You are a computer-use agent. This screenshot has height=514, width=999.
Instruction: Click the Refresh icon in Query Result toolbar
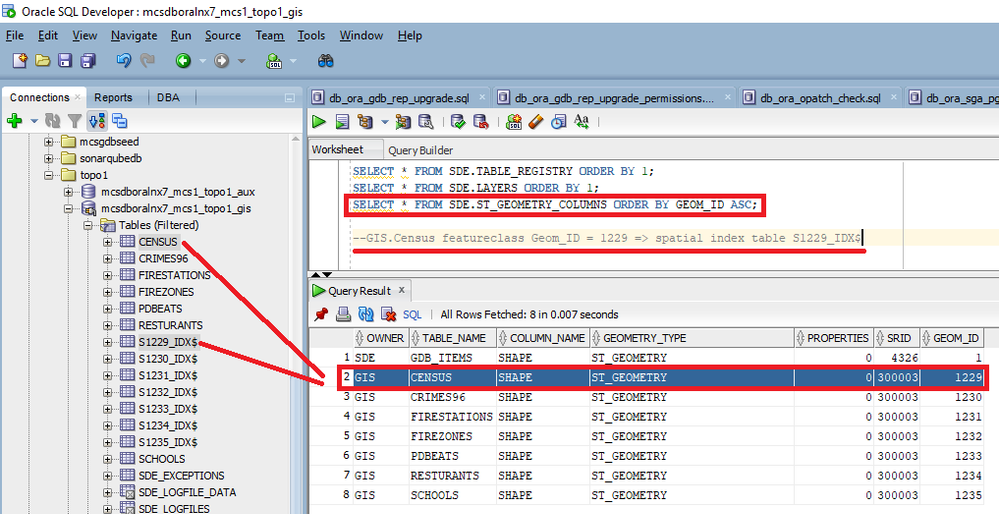(x=366, y=314)
